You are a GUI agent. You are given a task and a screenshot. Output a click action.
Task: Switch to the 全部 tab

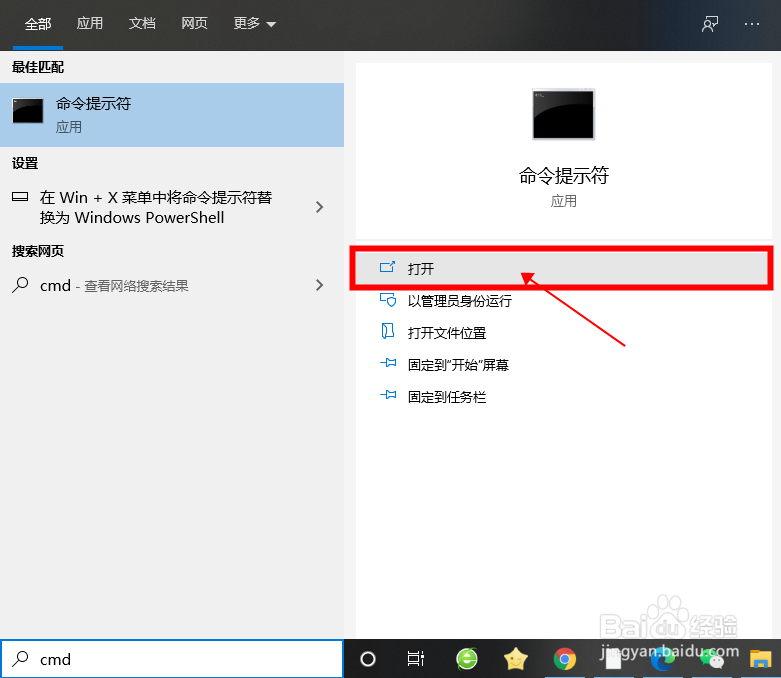pos(38,23)
